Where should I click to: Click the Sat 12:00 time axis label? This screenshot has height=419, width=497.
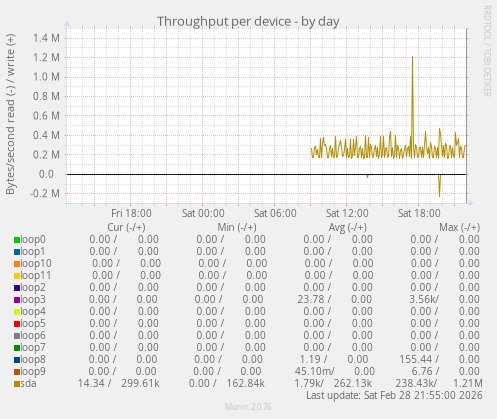[347, 213]
